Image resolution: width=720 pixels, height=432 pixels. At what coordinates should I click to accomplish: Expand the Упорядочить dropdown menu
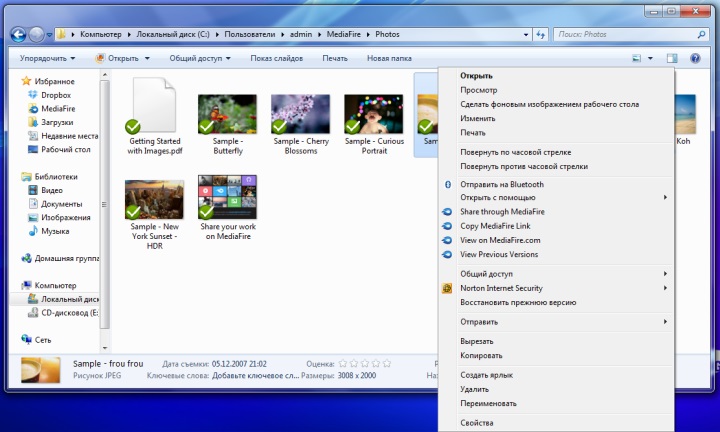click(48, 58)
